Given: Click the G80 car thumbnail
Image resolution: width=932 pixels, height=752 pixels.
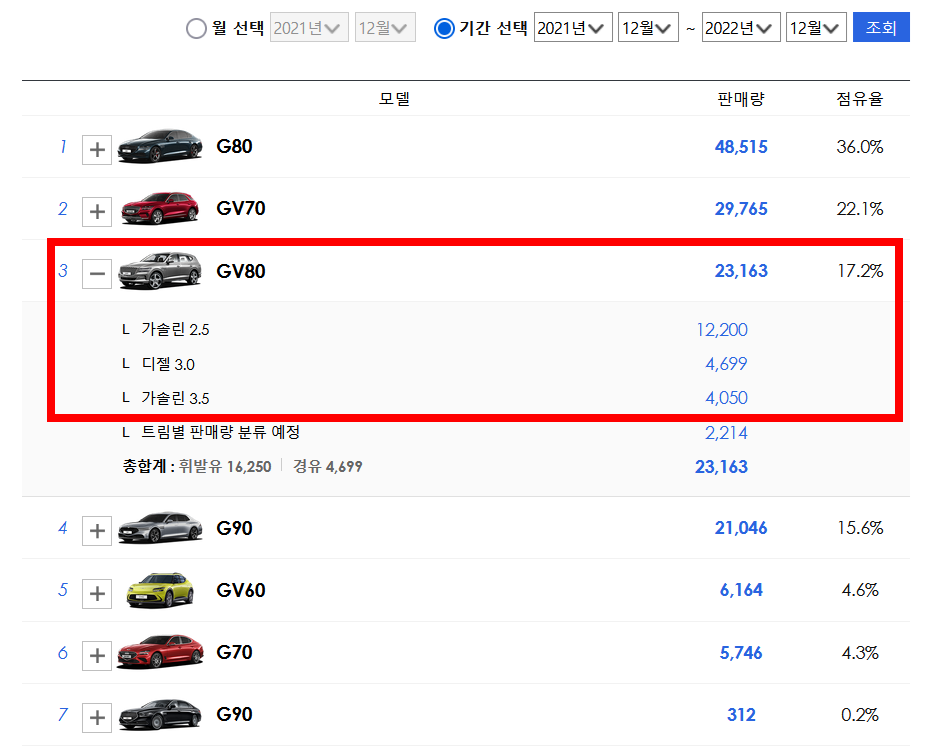Looking at the screenshot, I should tap(160, 146).
